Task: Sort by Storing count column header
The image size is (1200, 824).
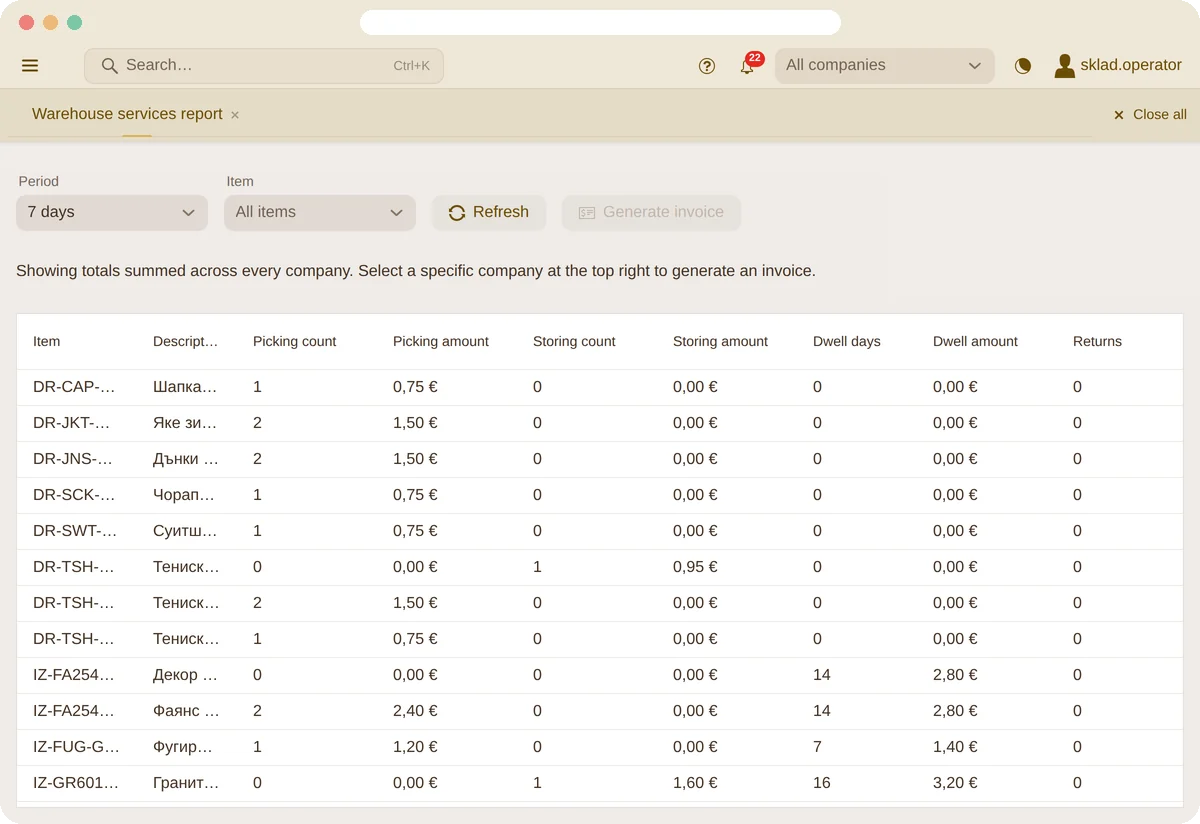Action: click(575, 342)
